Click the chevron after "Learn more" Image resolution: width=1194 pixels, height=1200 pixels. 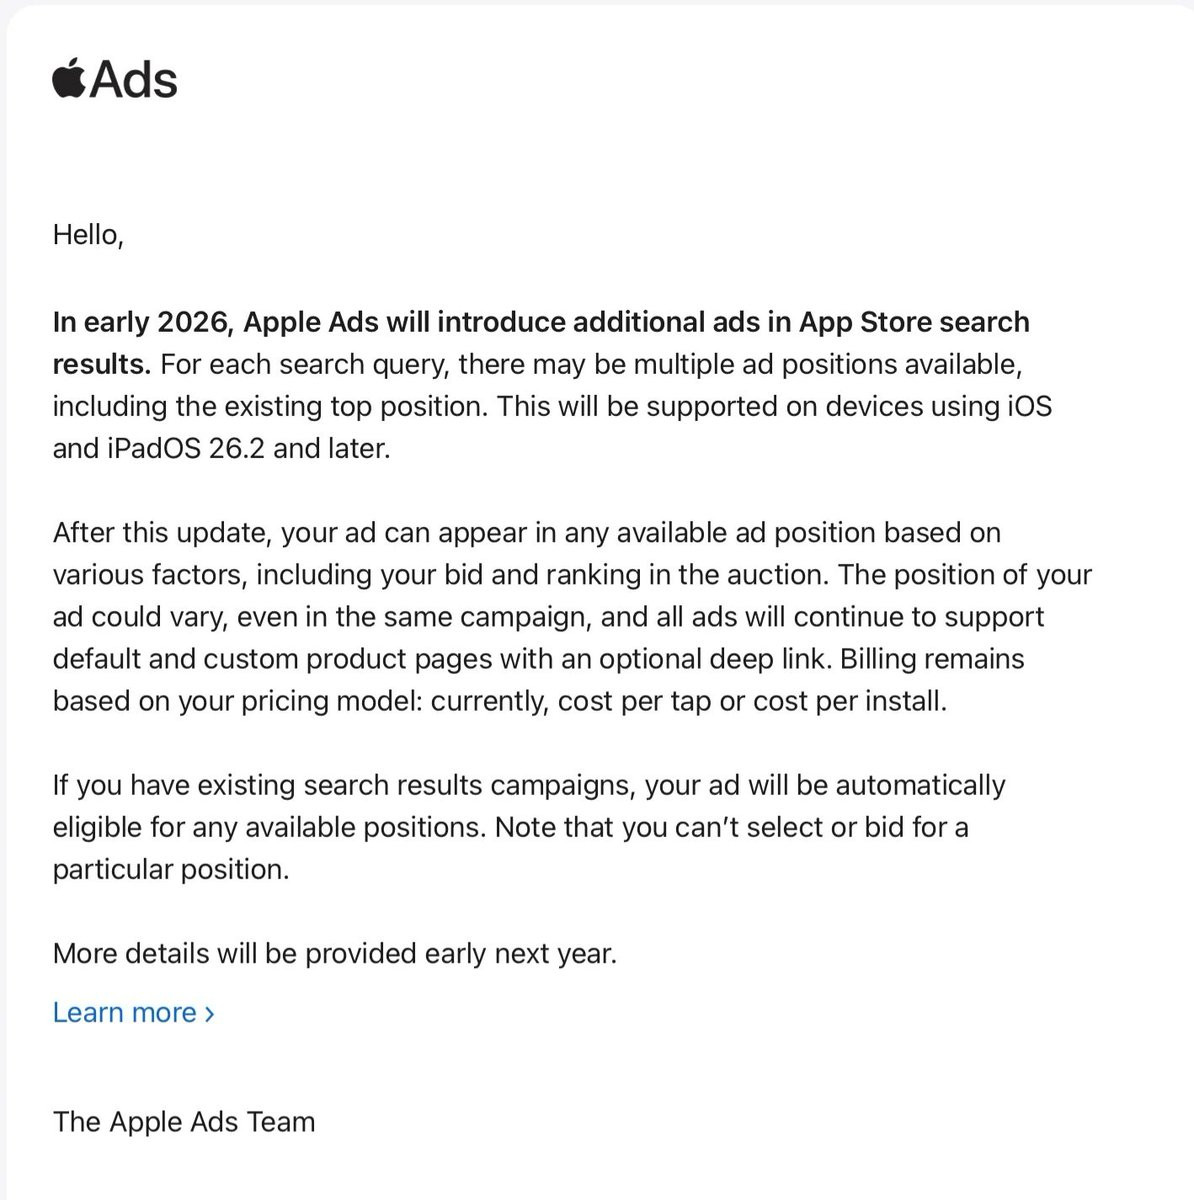(208, 1013)
